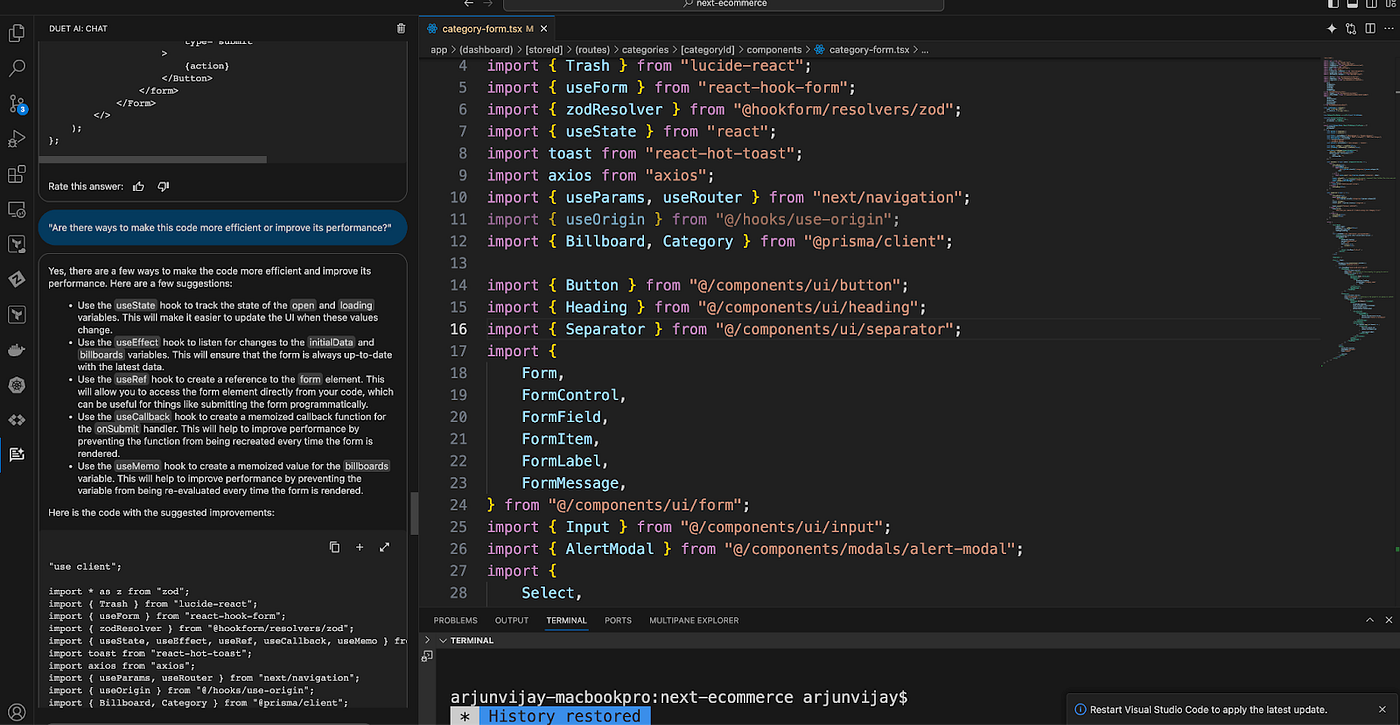
Task: Go back with the title bar left arrow
Action: 470,4
